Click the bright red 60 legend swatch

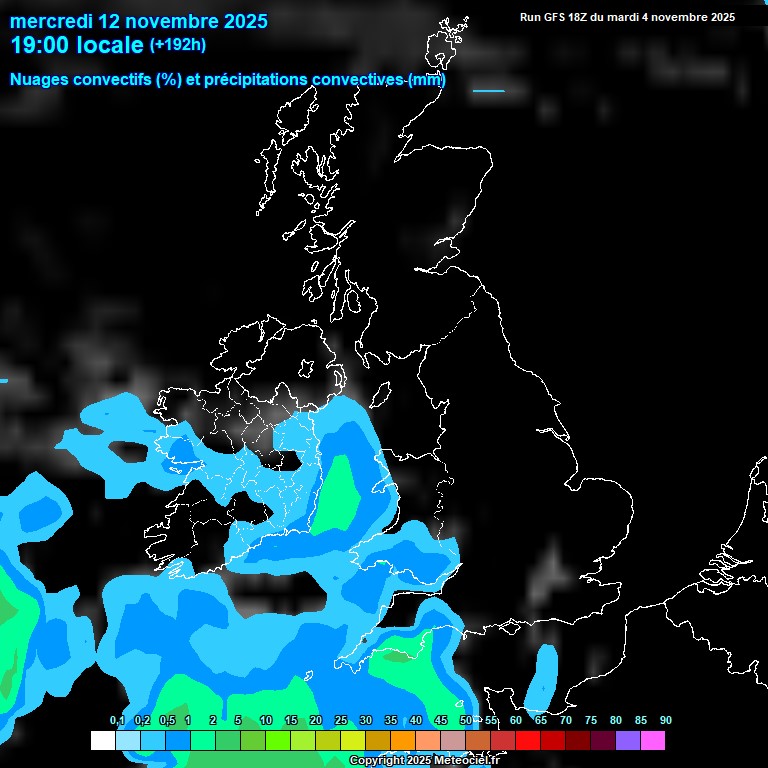528,741
